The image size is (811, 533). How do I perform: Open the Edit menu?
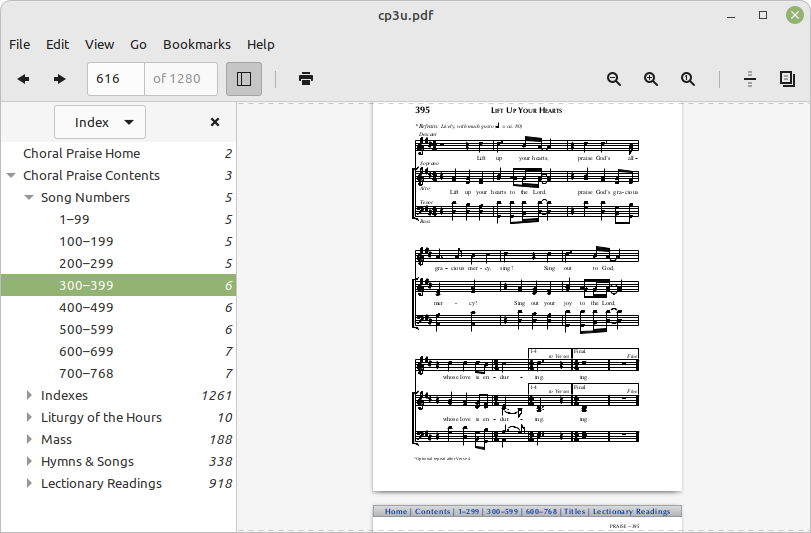coord(57,44)
